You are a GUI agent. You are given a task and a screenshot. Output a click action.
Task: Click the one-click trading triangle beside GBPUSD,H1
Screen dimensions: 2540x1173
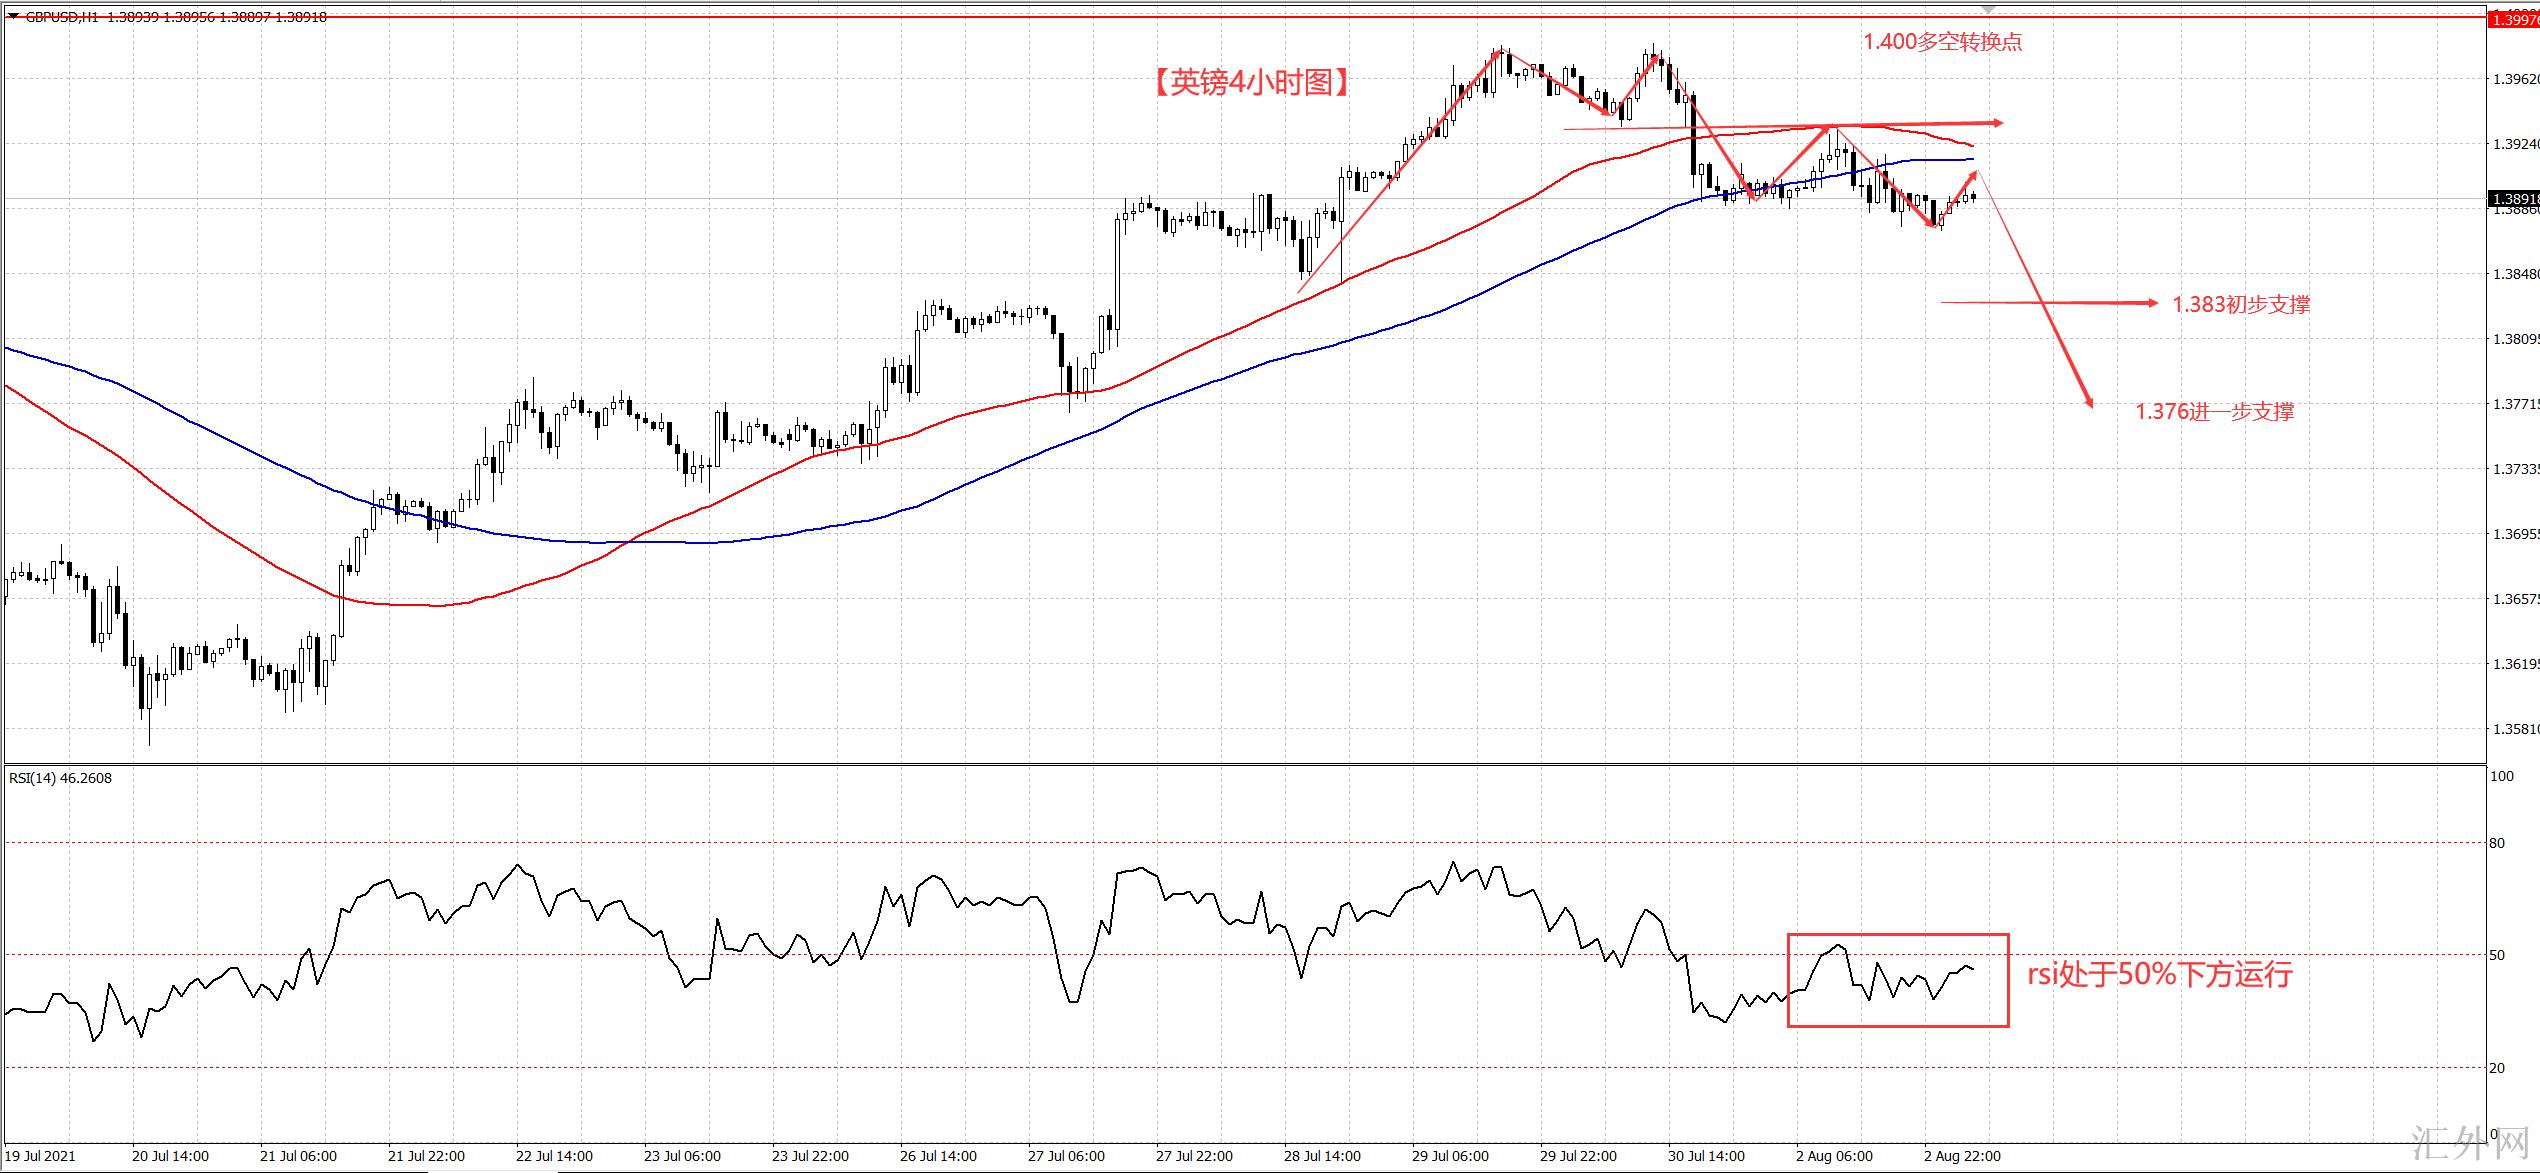tap(13, 17)
